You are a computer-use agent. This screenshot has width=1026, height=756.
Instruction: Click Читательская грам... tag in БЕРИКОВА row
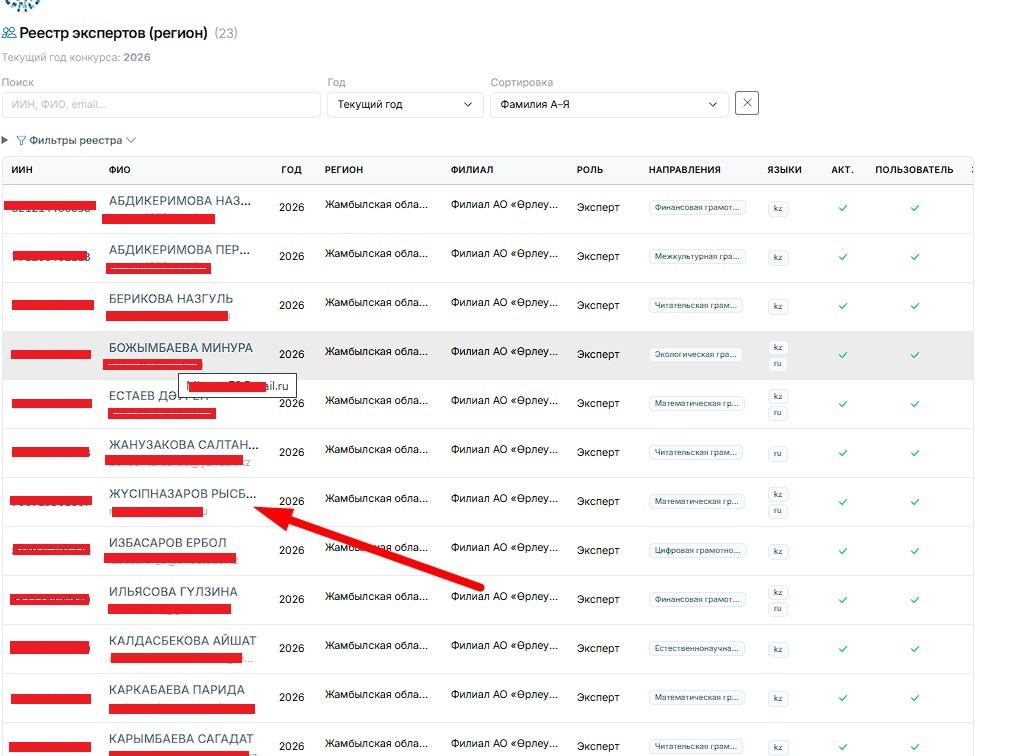pos(696,306)
